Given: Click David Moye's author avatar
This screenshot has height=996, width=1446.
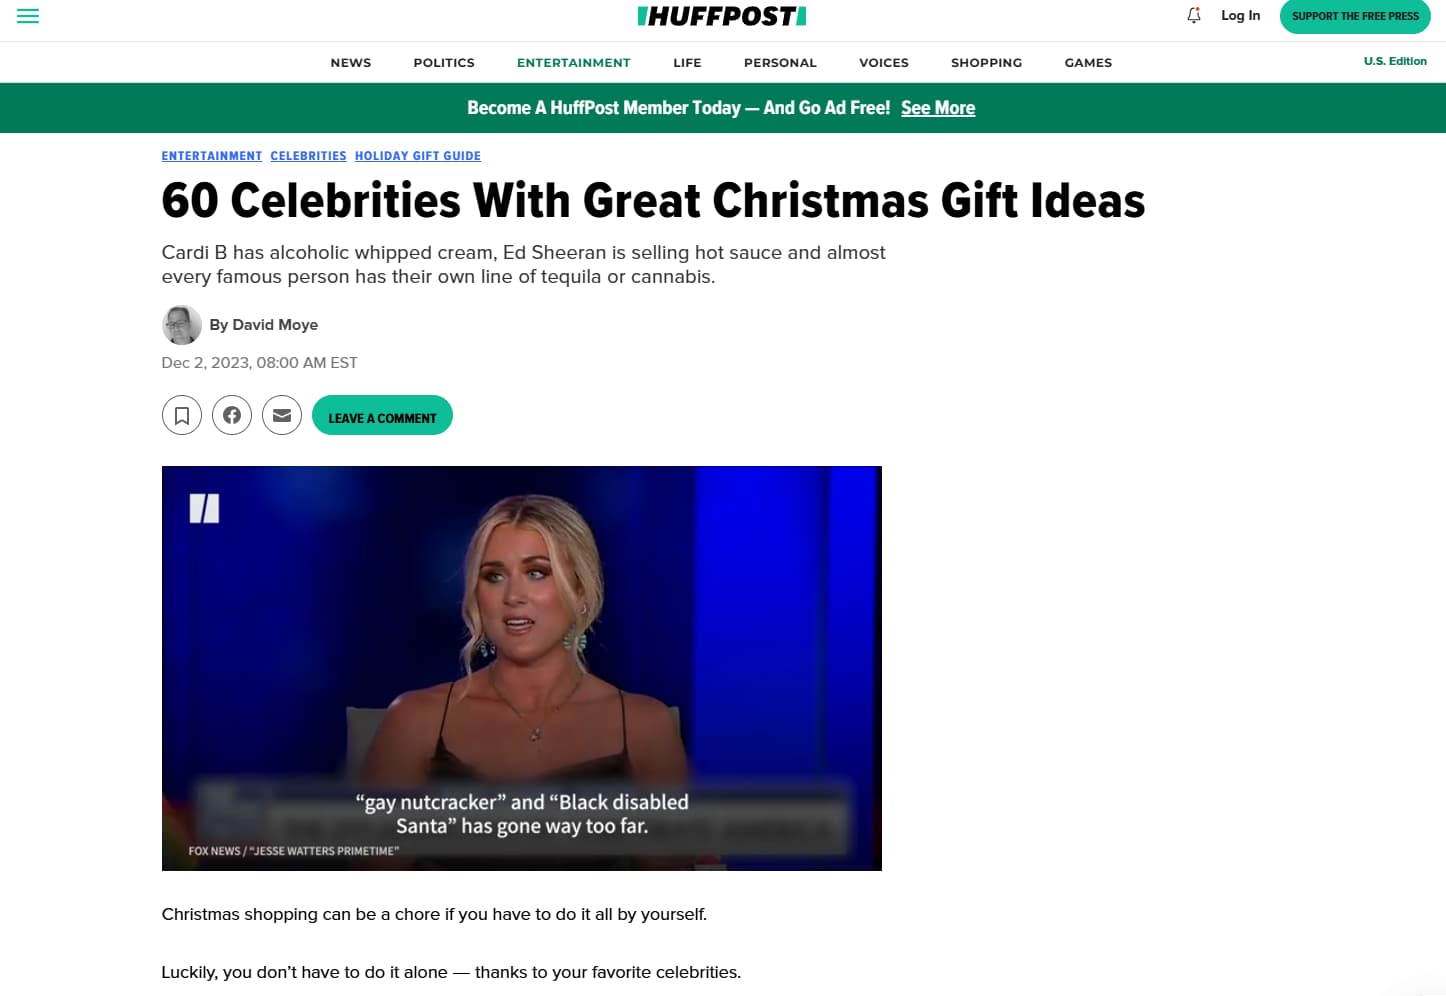Looking at the screenshot, I should (182, 325).
